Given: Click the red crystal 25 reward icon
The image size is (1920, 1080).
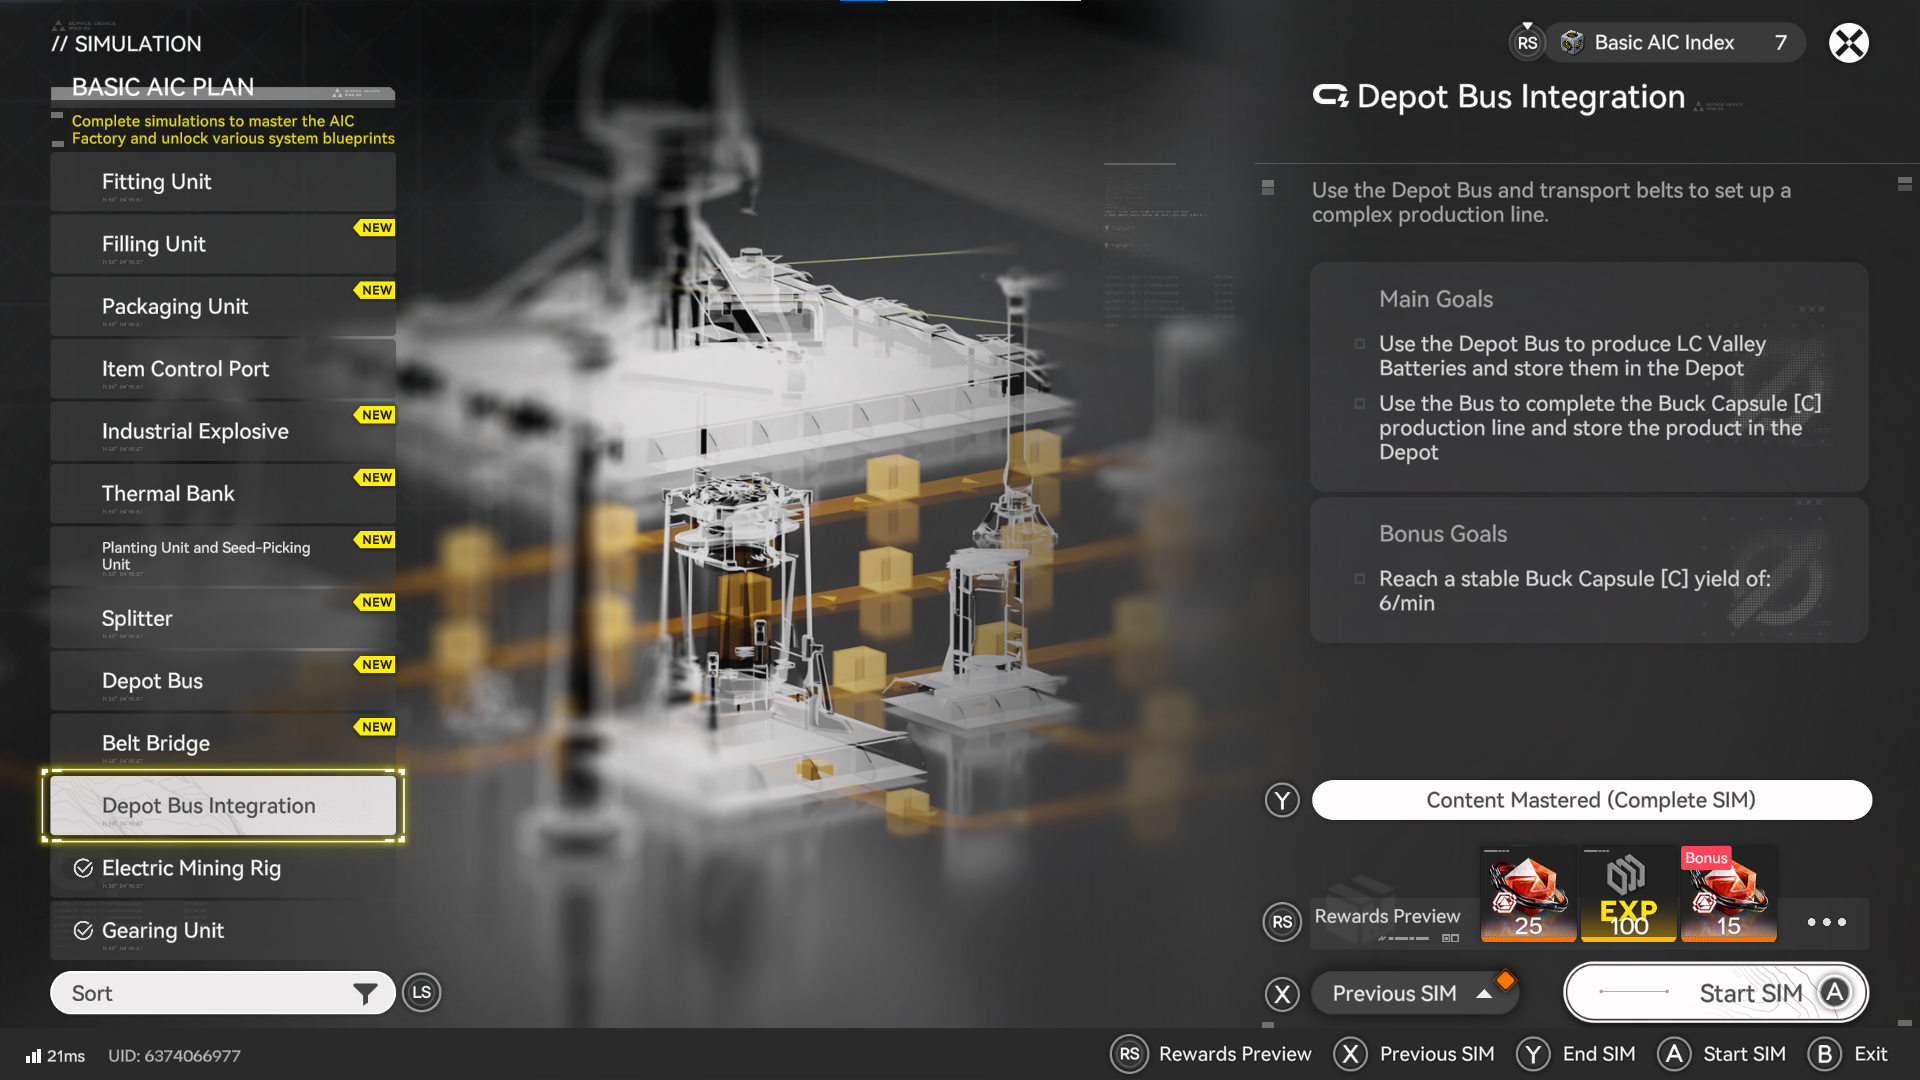Looking at the screenshot, I should (1528, 893).
